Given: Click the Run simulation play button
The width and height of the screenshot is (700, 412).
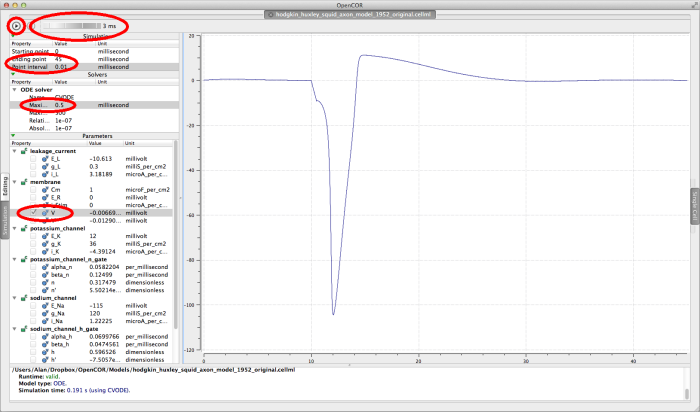Looking at the screenshot, I should click(16, 24).
